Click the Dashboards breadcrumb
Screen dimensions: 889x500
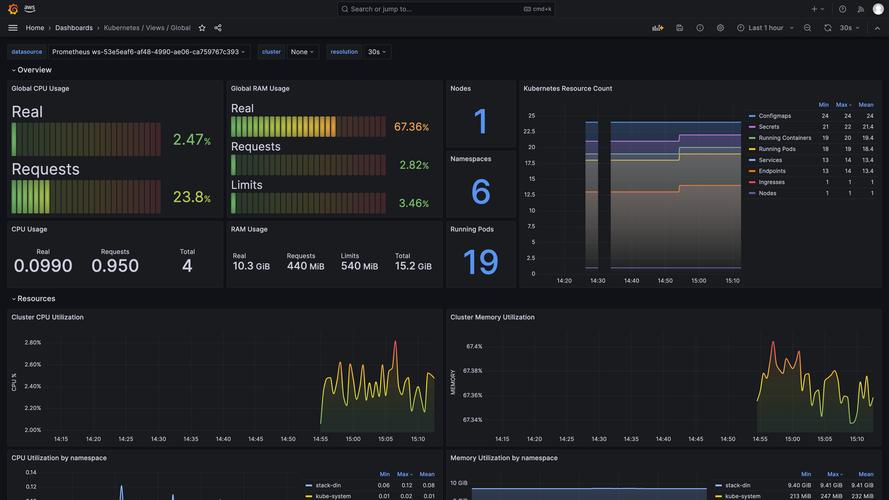[x=74, y=28]
